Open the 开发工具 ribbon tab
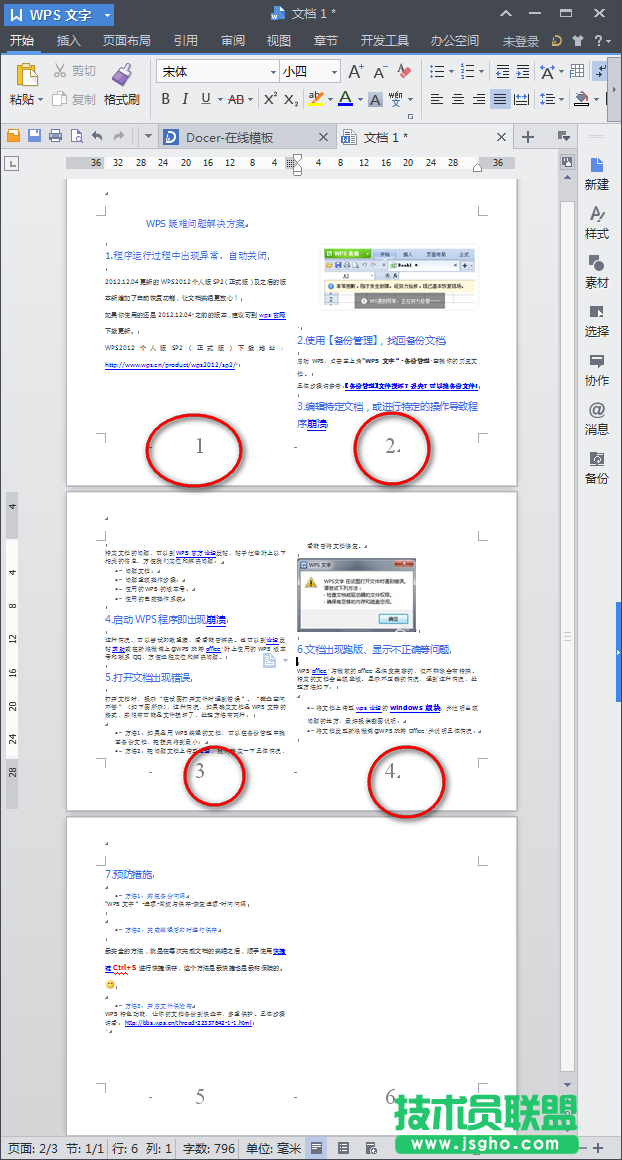This screenshot has width=622, height=1160. click(x=385, y=41)
